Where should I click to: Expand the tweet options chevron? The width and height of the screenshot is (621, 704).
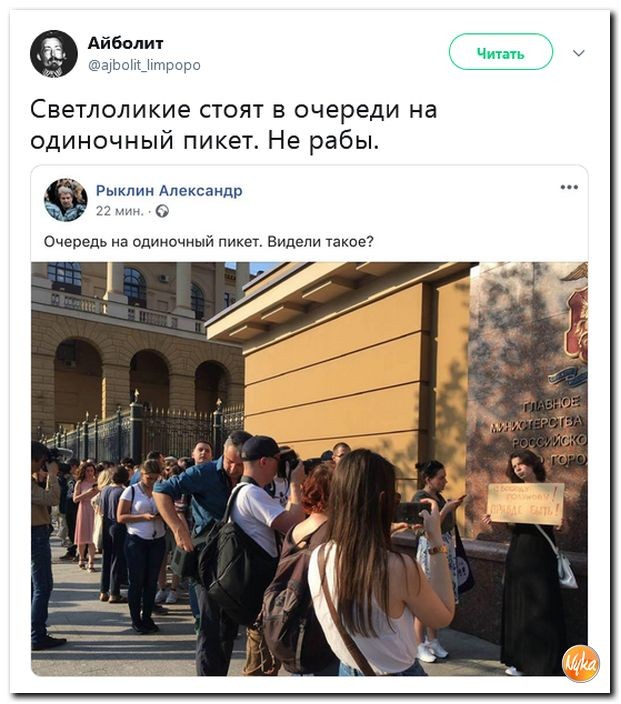coord(579,53)
